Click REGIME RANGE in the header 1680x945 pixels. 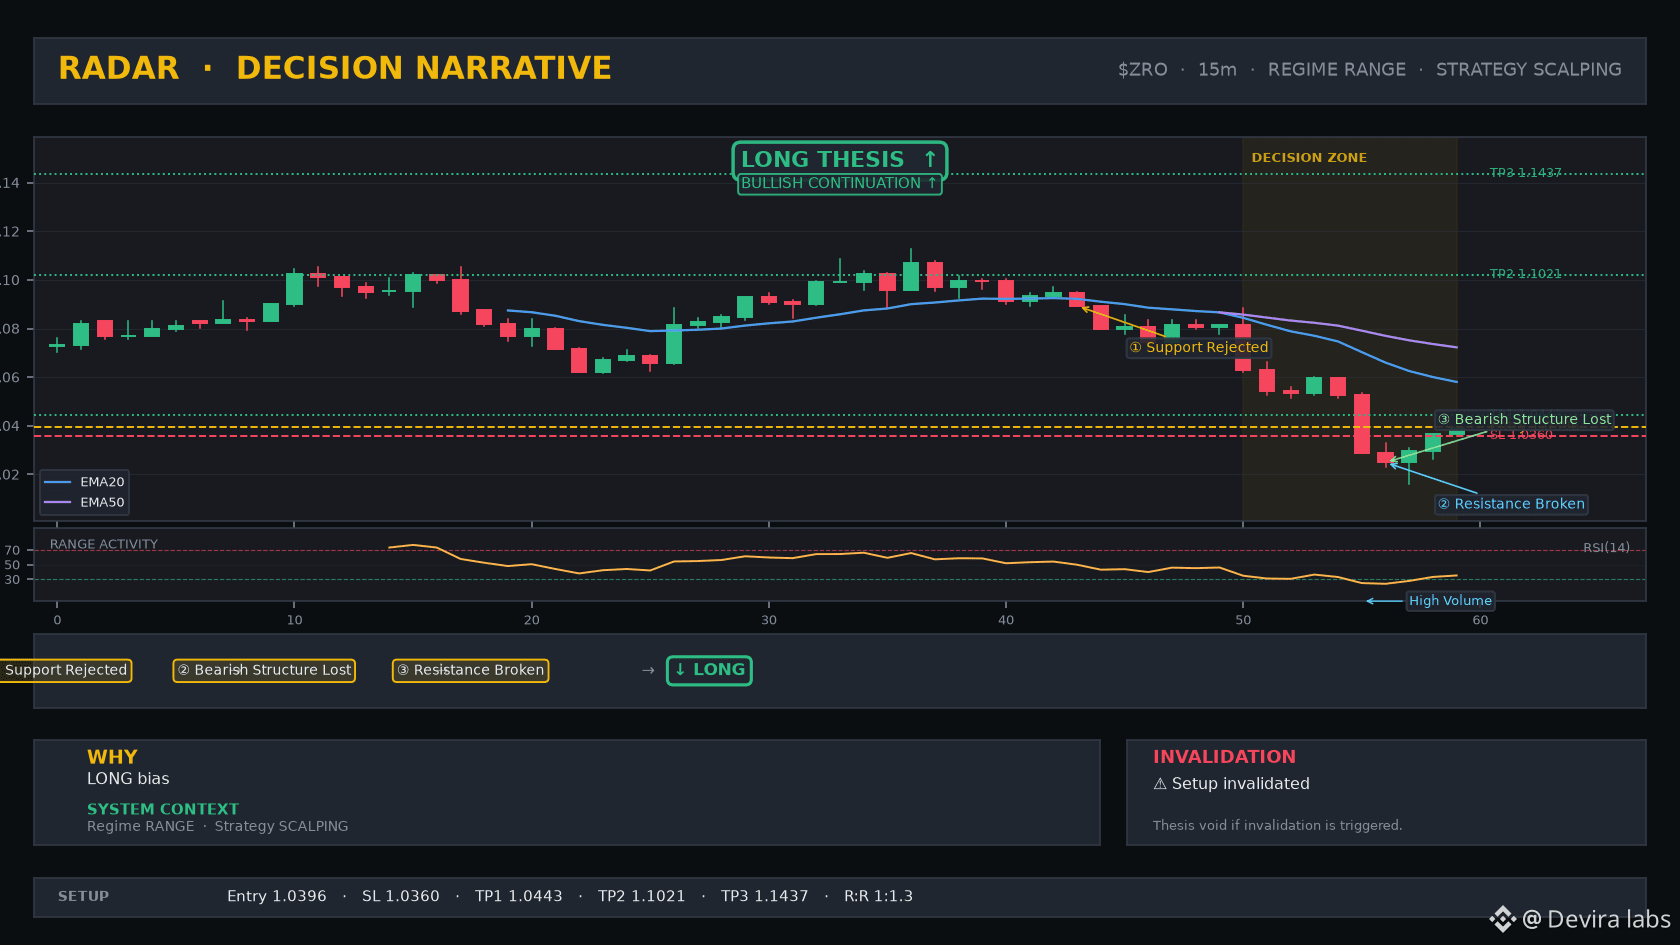pyautogui.click(x=1337, y=69)
